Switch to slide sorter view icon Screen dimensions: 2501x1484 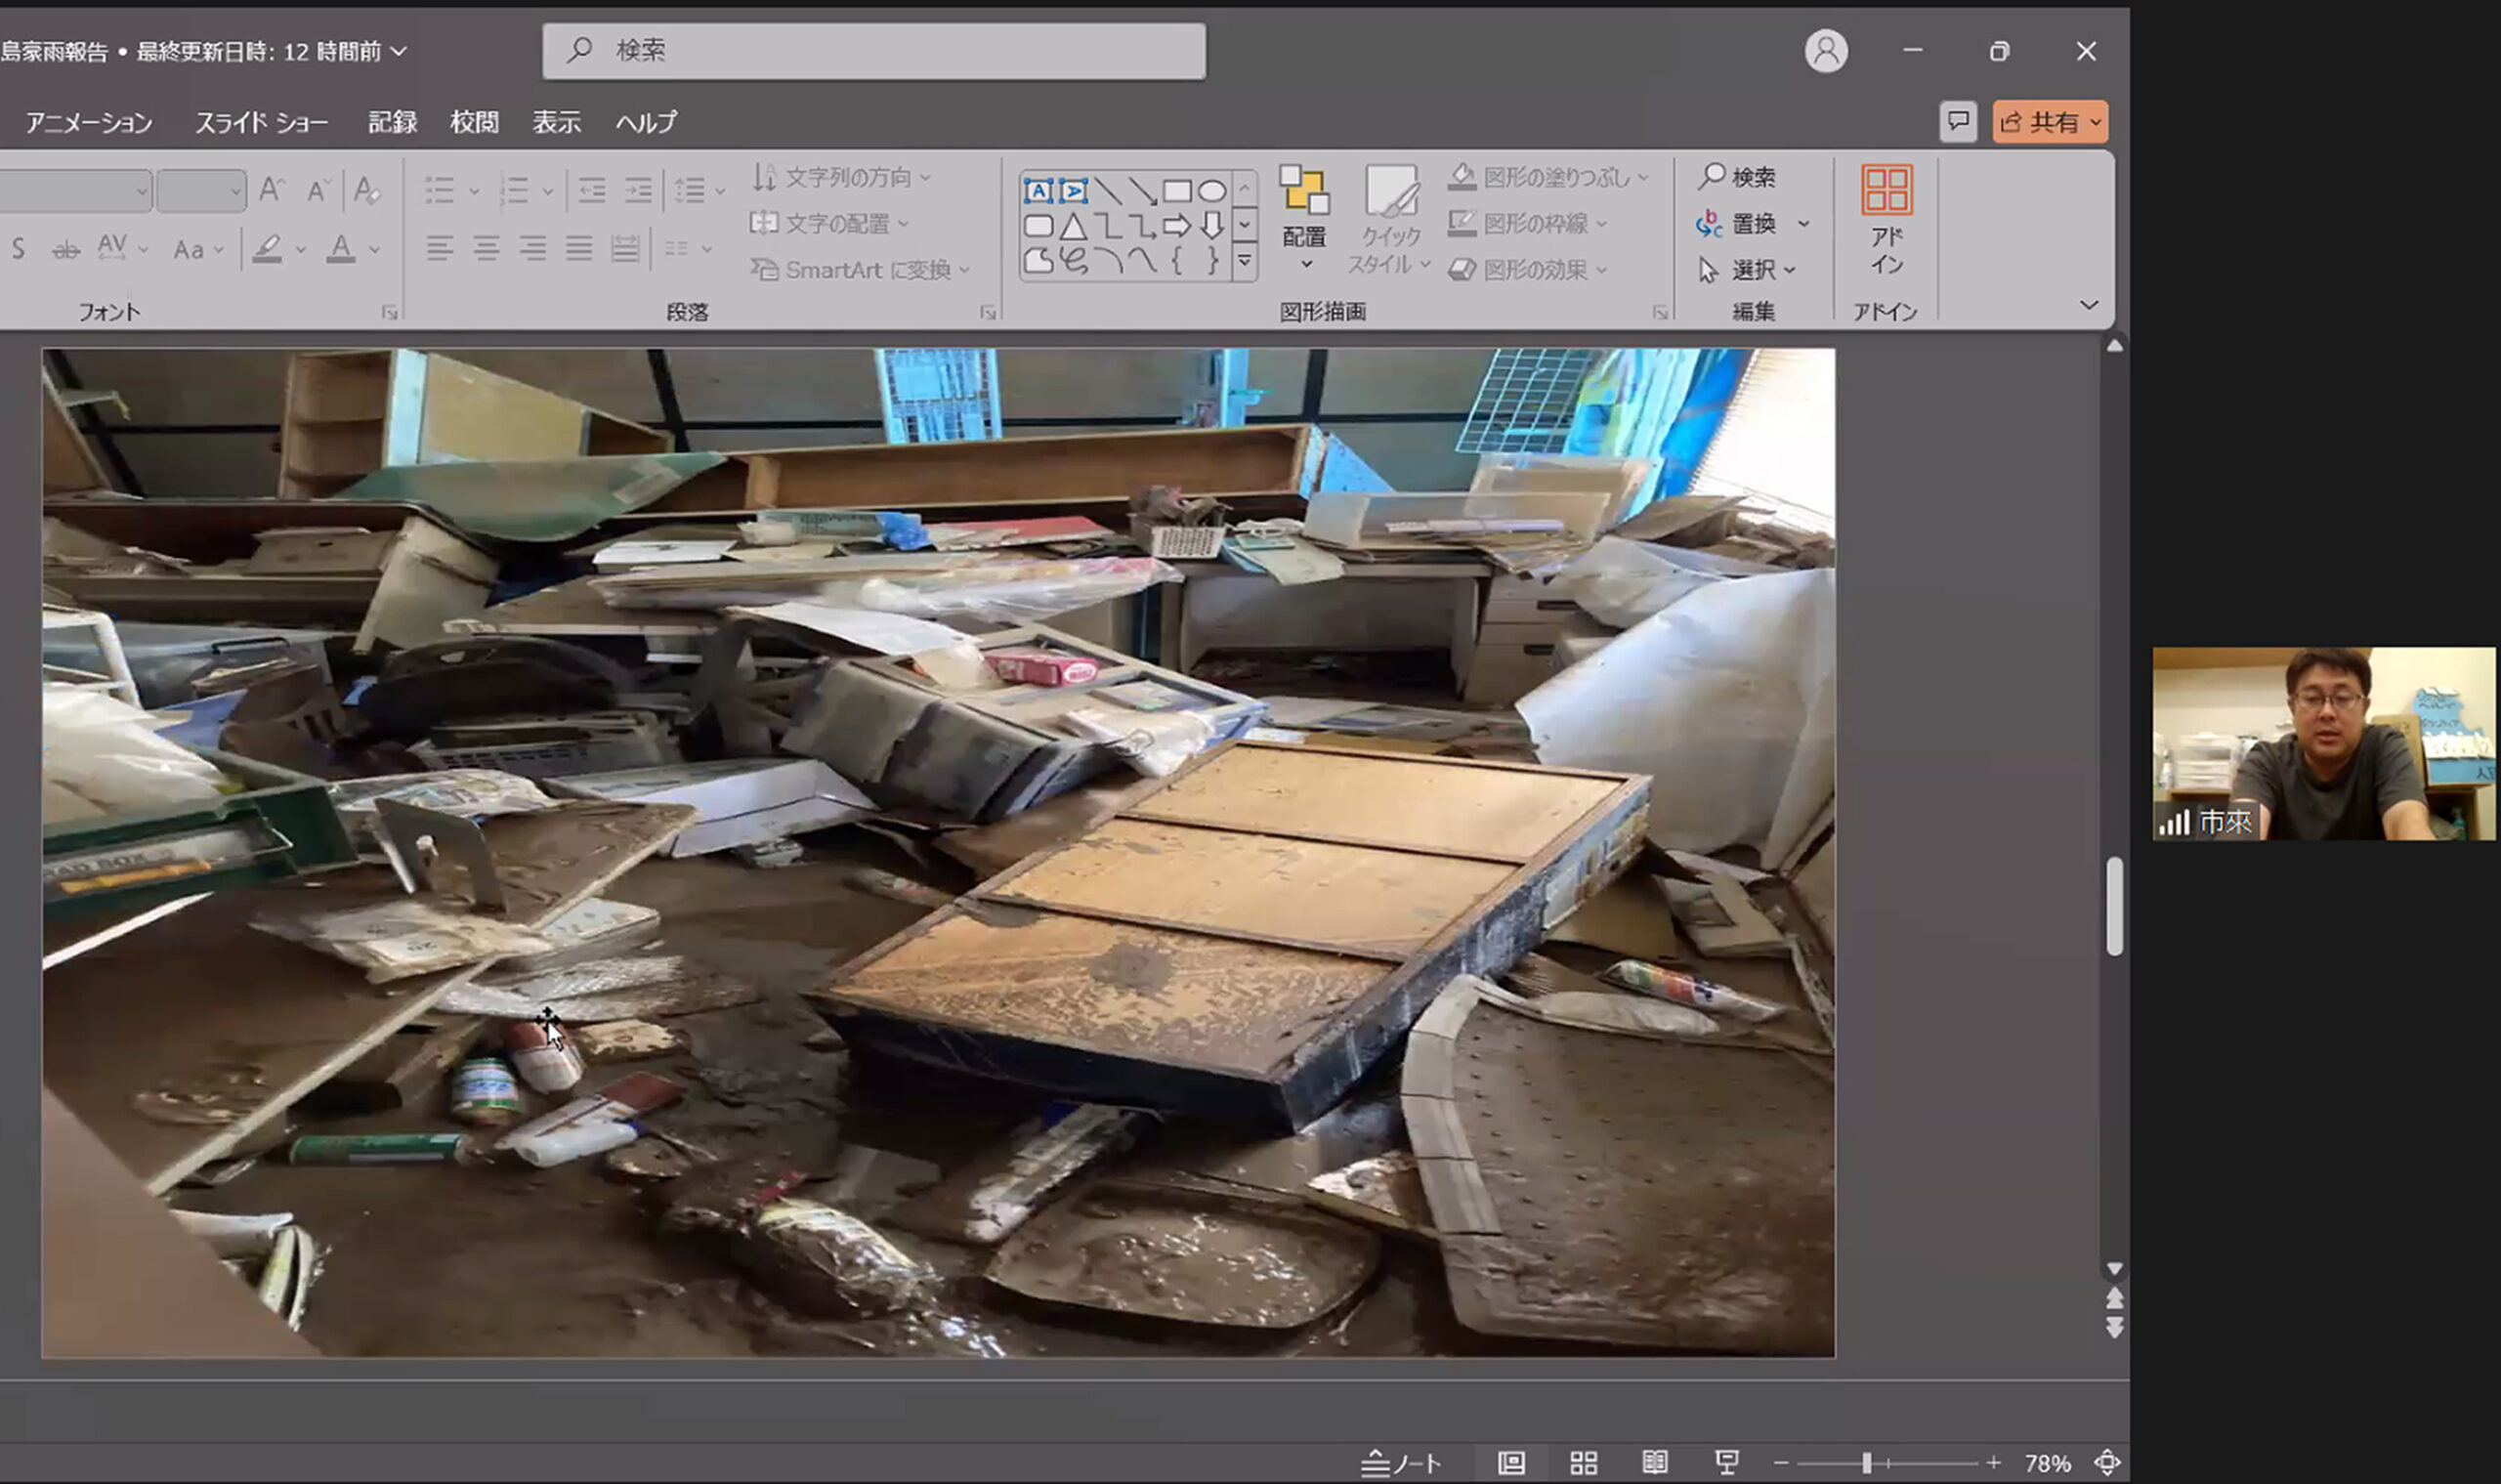click(x=1583, y=1463)
